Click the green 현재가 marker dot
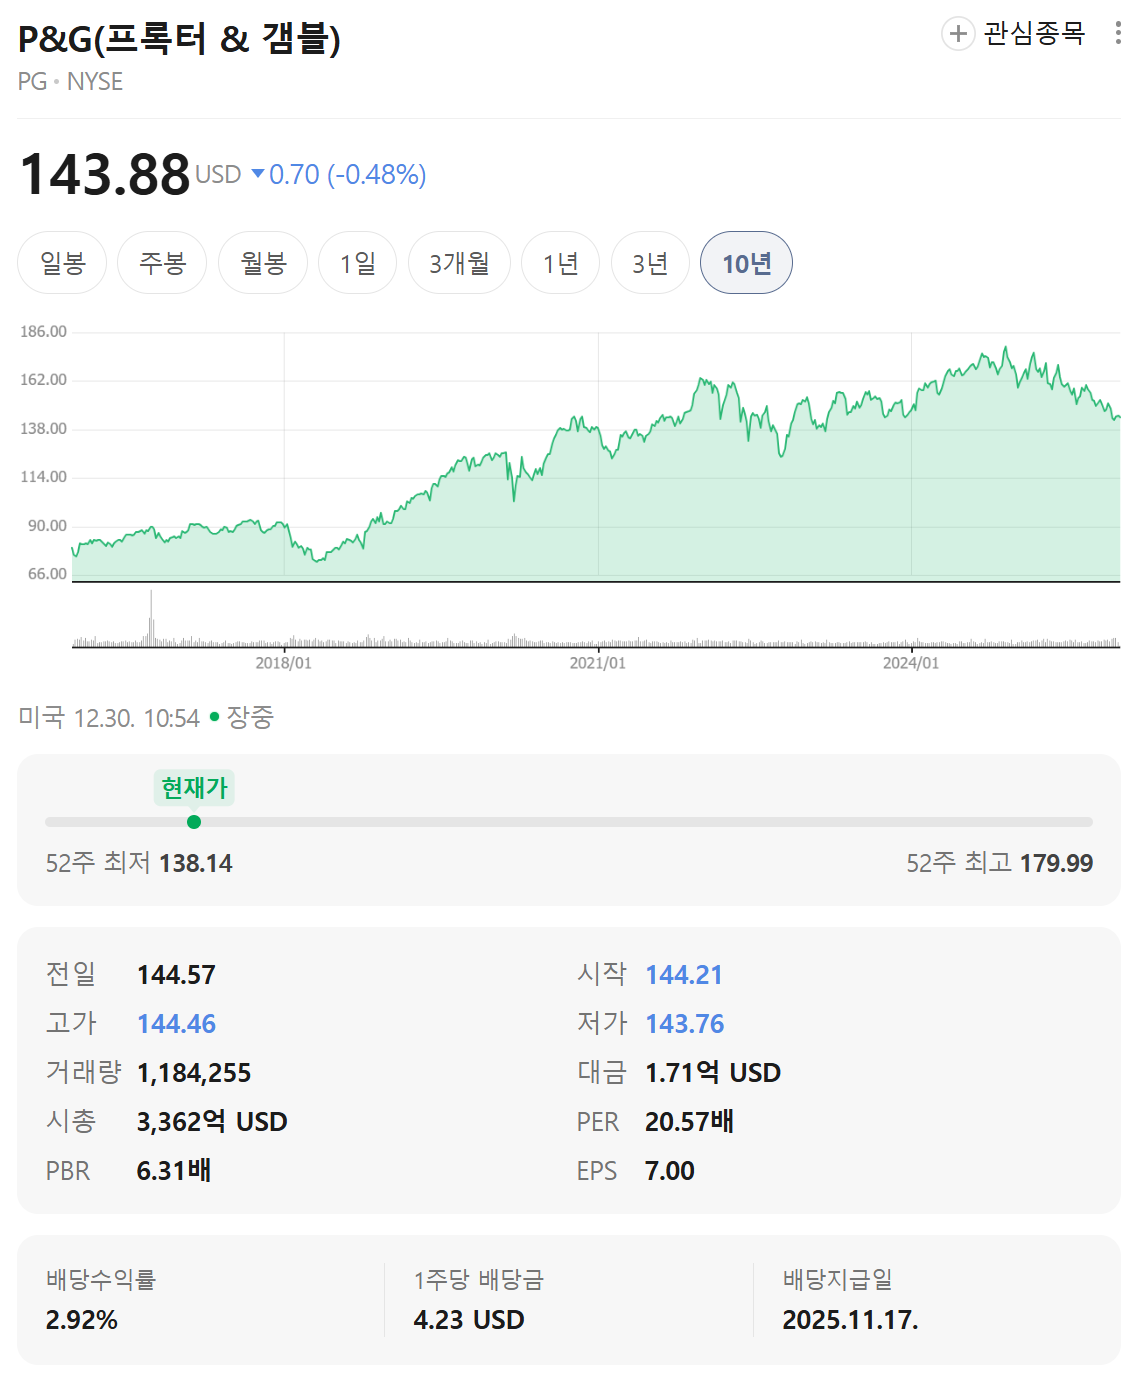 click(x=194, y=822)
